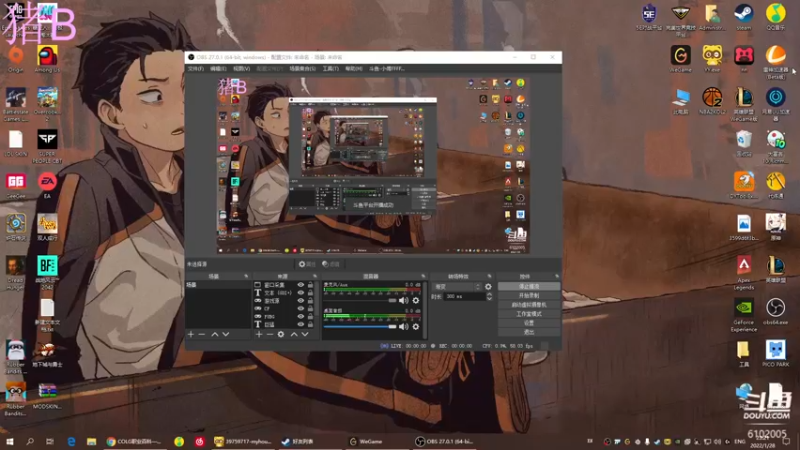This screenshot has width=800, height=450.
Task: Pop out the Controls dock panel
Action: click(x=557, y=276)
